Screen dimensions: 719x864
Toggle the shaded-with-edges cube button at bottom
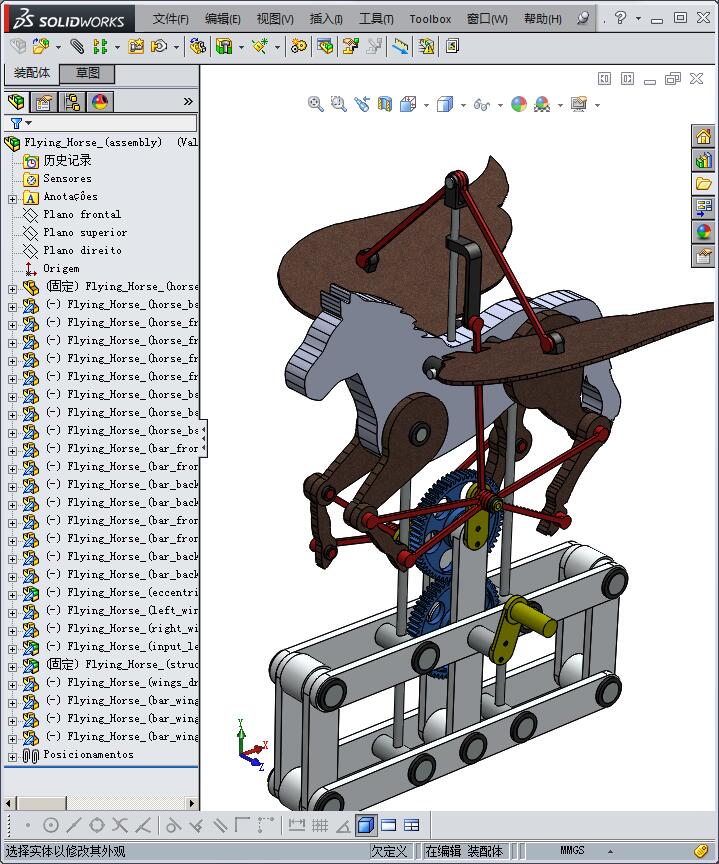365,825
